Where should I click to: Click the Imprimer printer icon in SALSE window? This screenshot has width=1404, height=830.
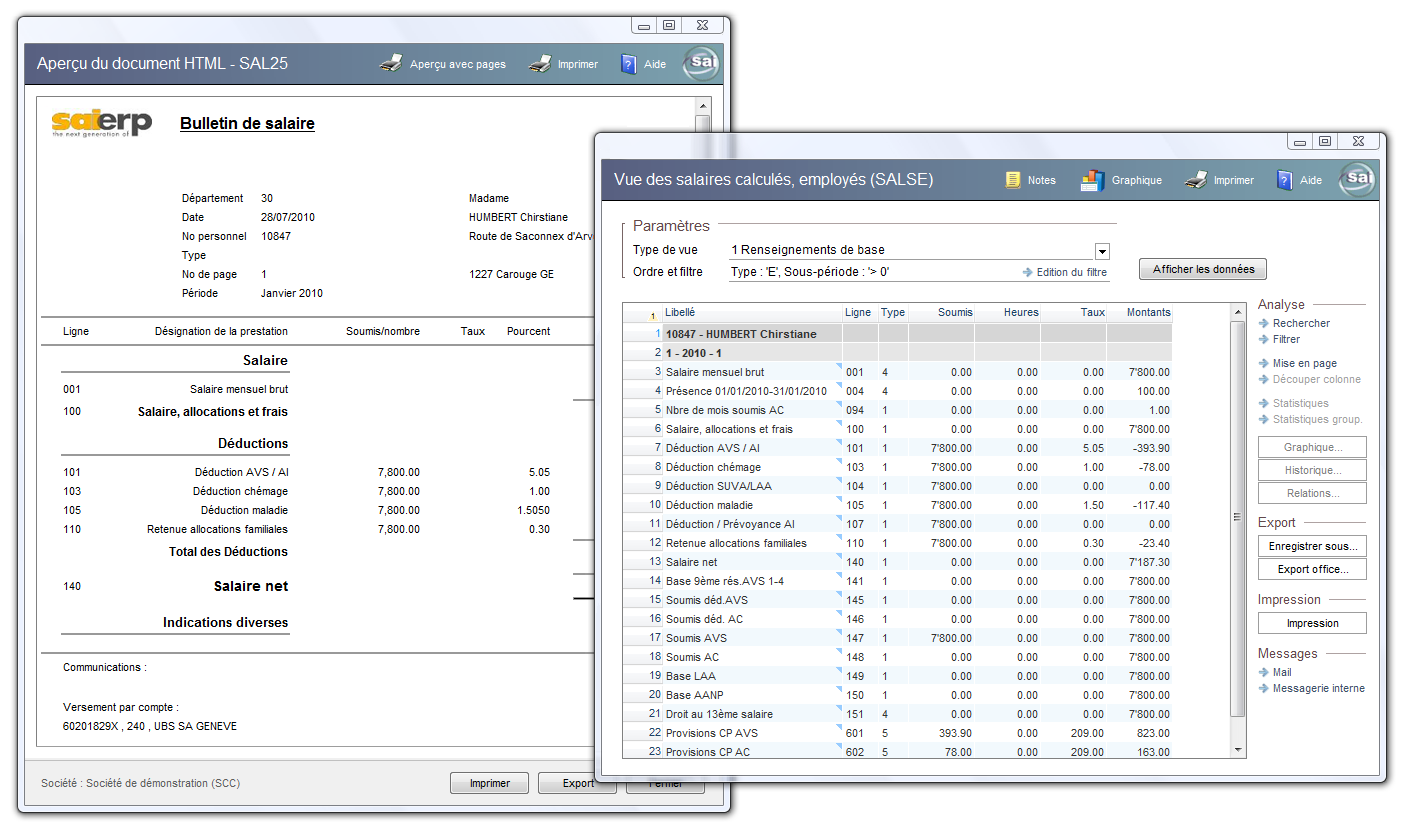point(1196,180)
